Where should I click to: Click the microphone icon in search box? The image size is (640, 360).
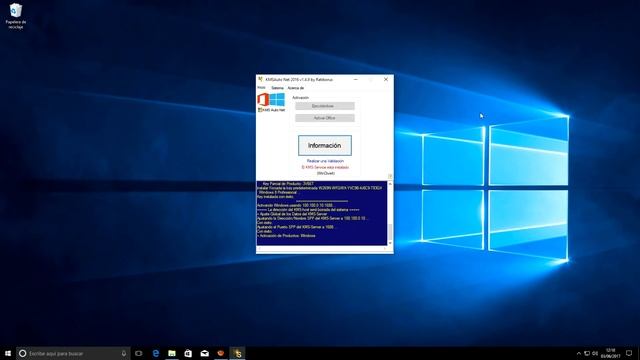click(124, 353)
